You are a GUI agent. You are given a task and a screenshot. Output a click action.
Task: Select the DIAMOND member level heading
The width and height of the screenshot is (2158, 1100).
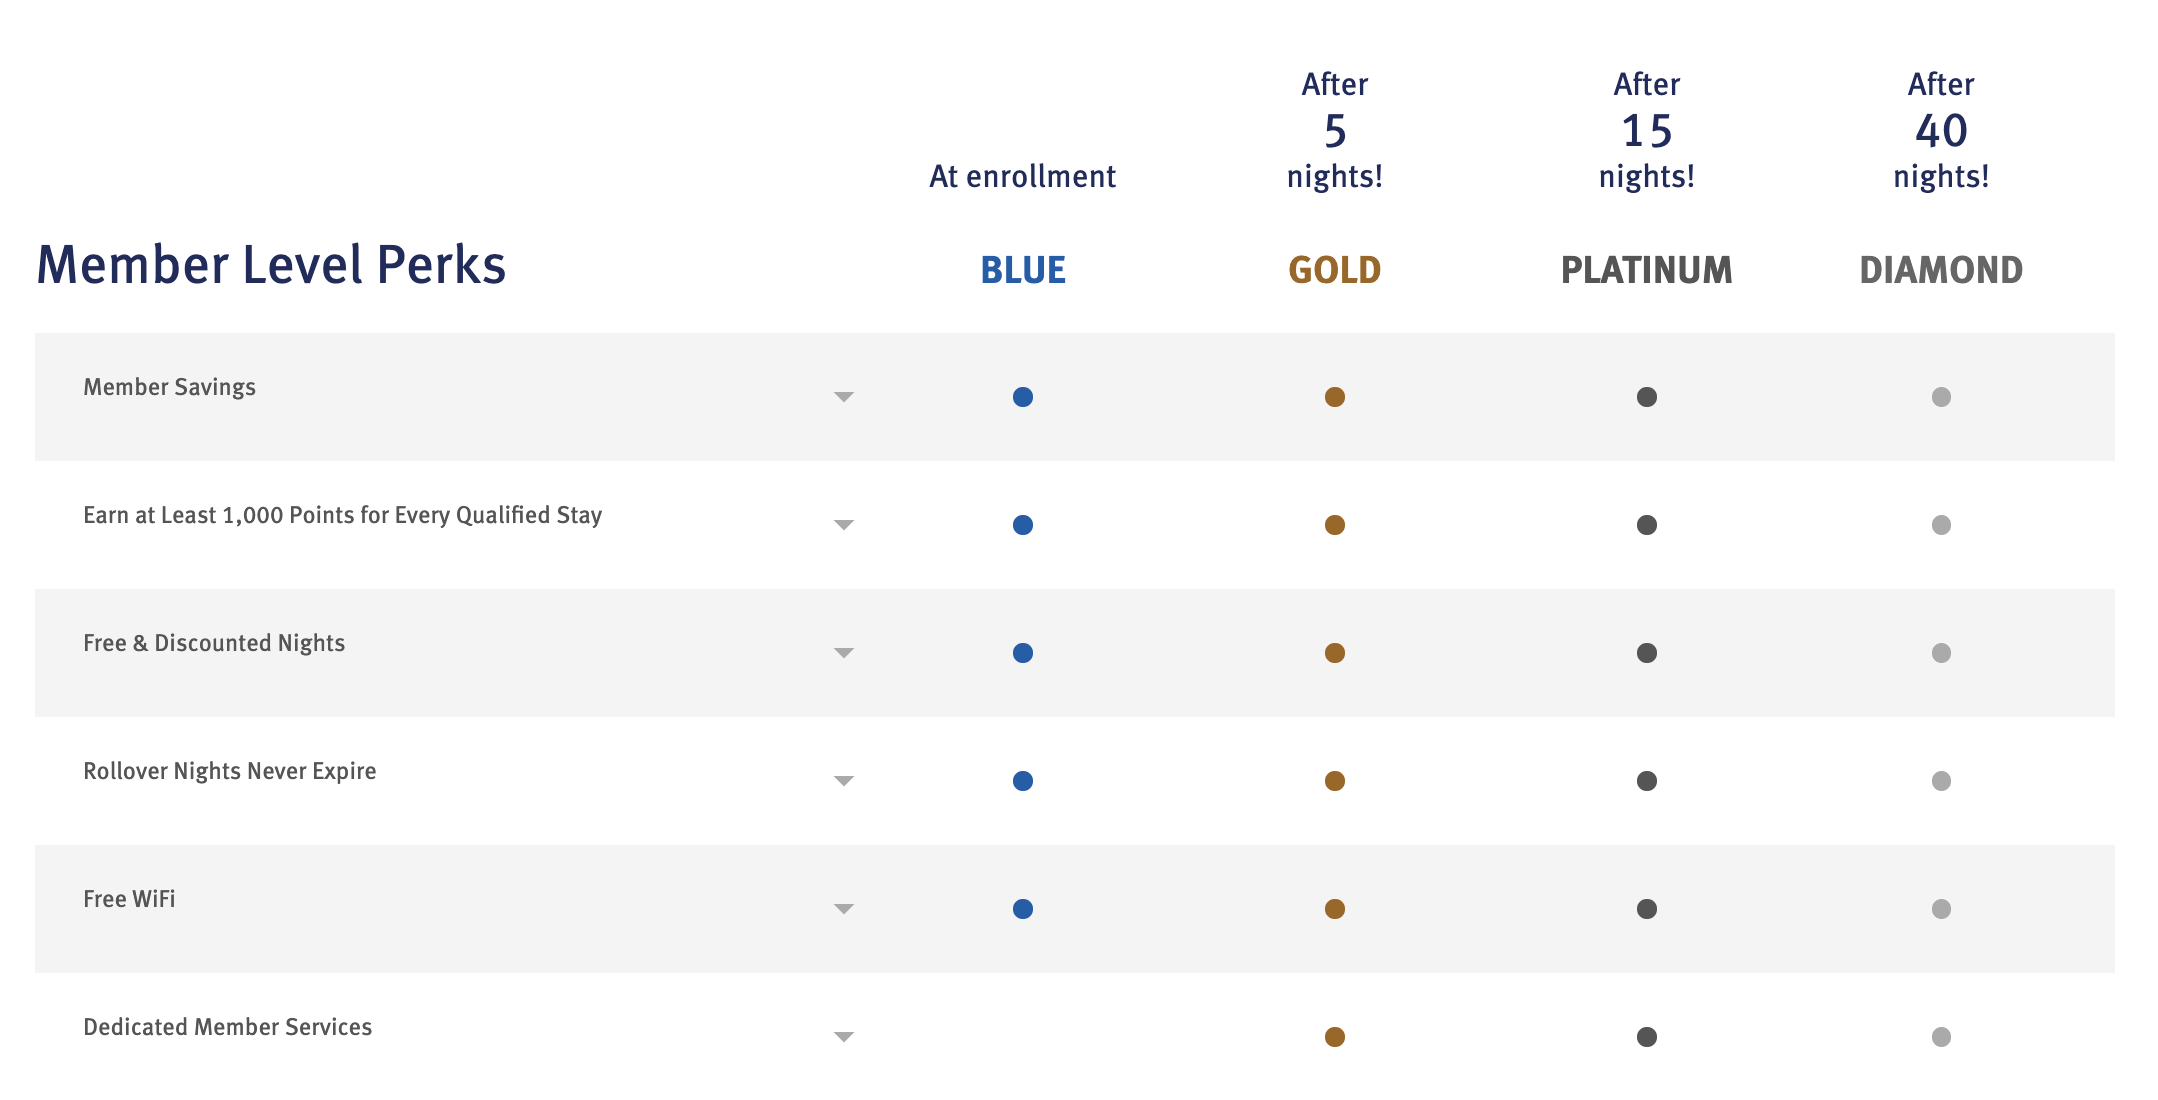pos(1941,270)
